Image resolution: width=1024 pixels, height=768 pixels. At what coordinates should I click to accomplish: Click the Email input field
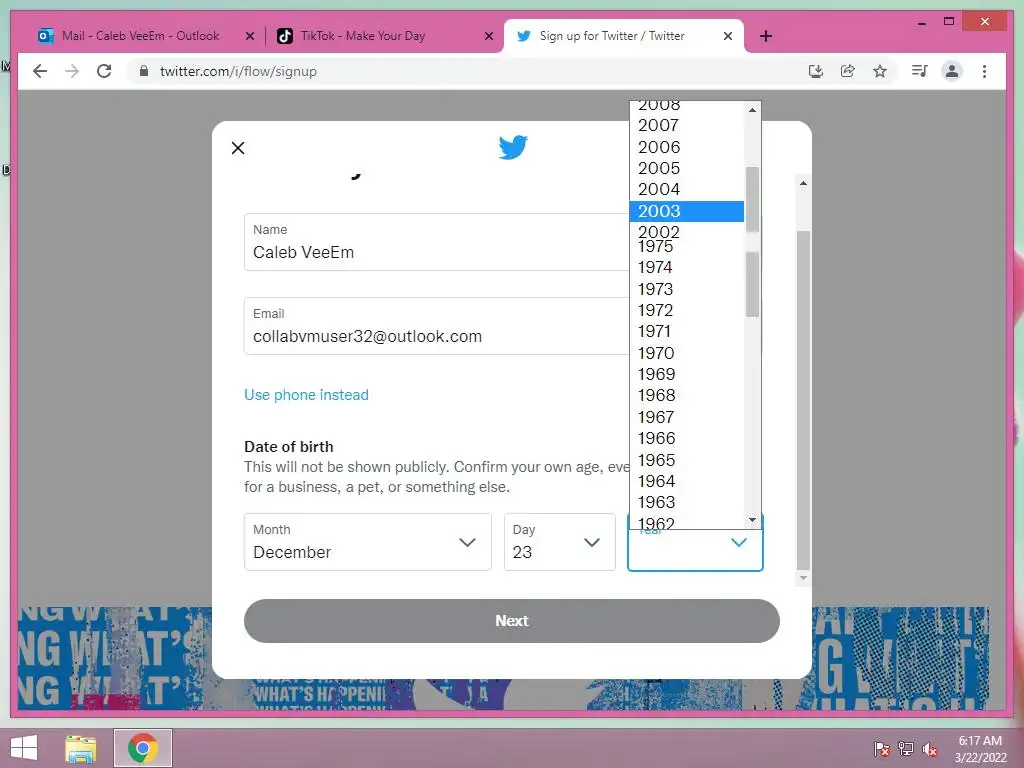click(436, 326)
